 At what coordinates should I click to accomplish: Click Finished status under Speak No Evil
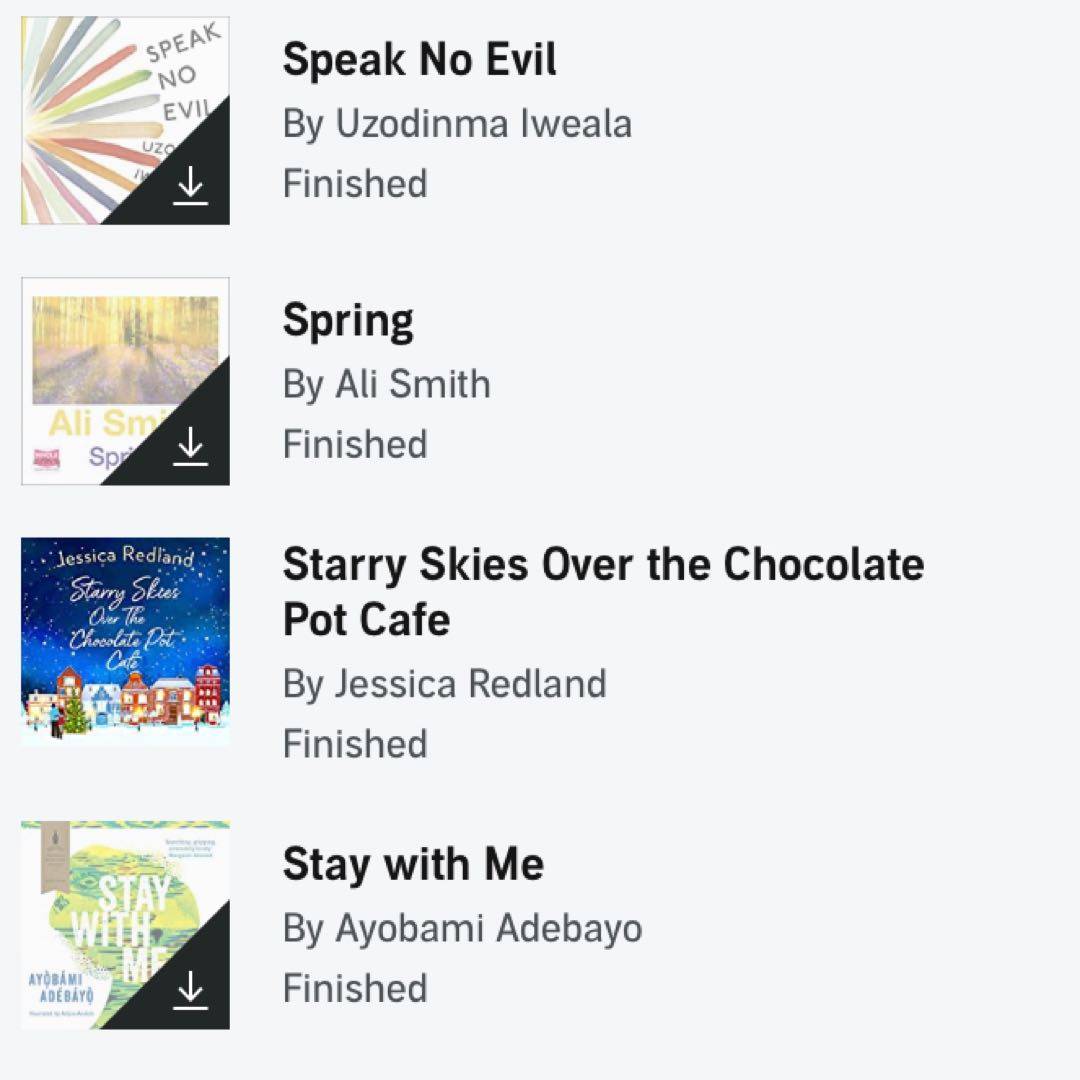pyautogui.click(x=355, y=184)
